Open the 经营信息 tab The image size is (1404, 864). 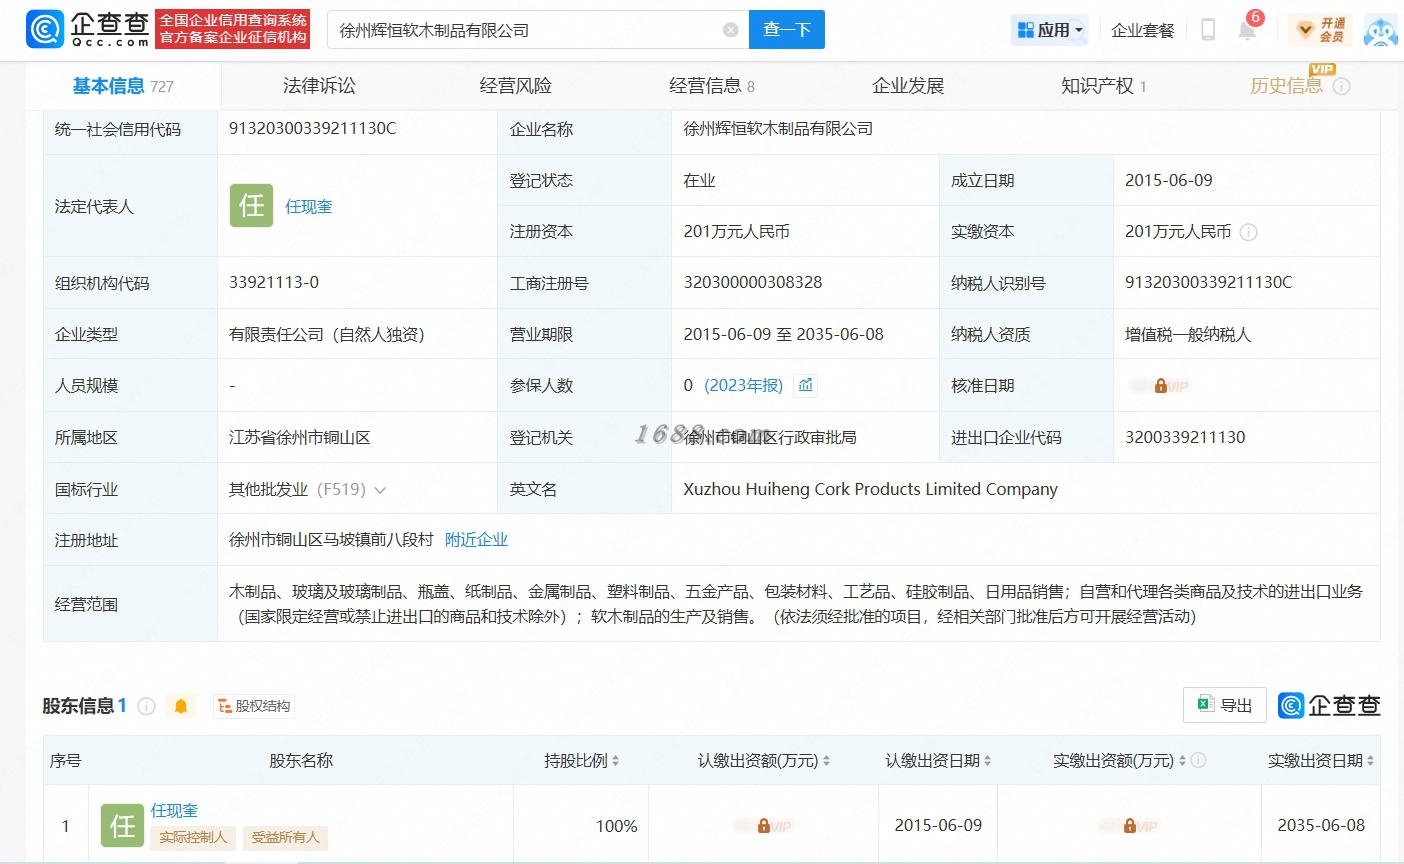(x=712, y=86)
